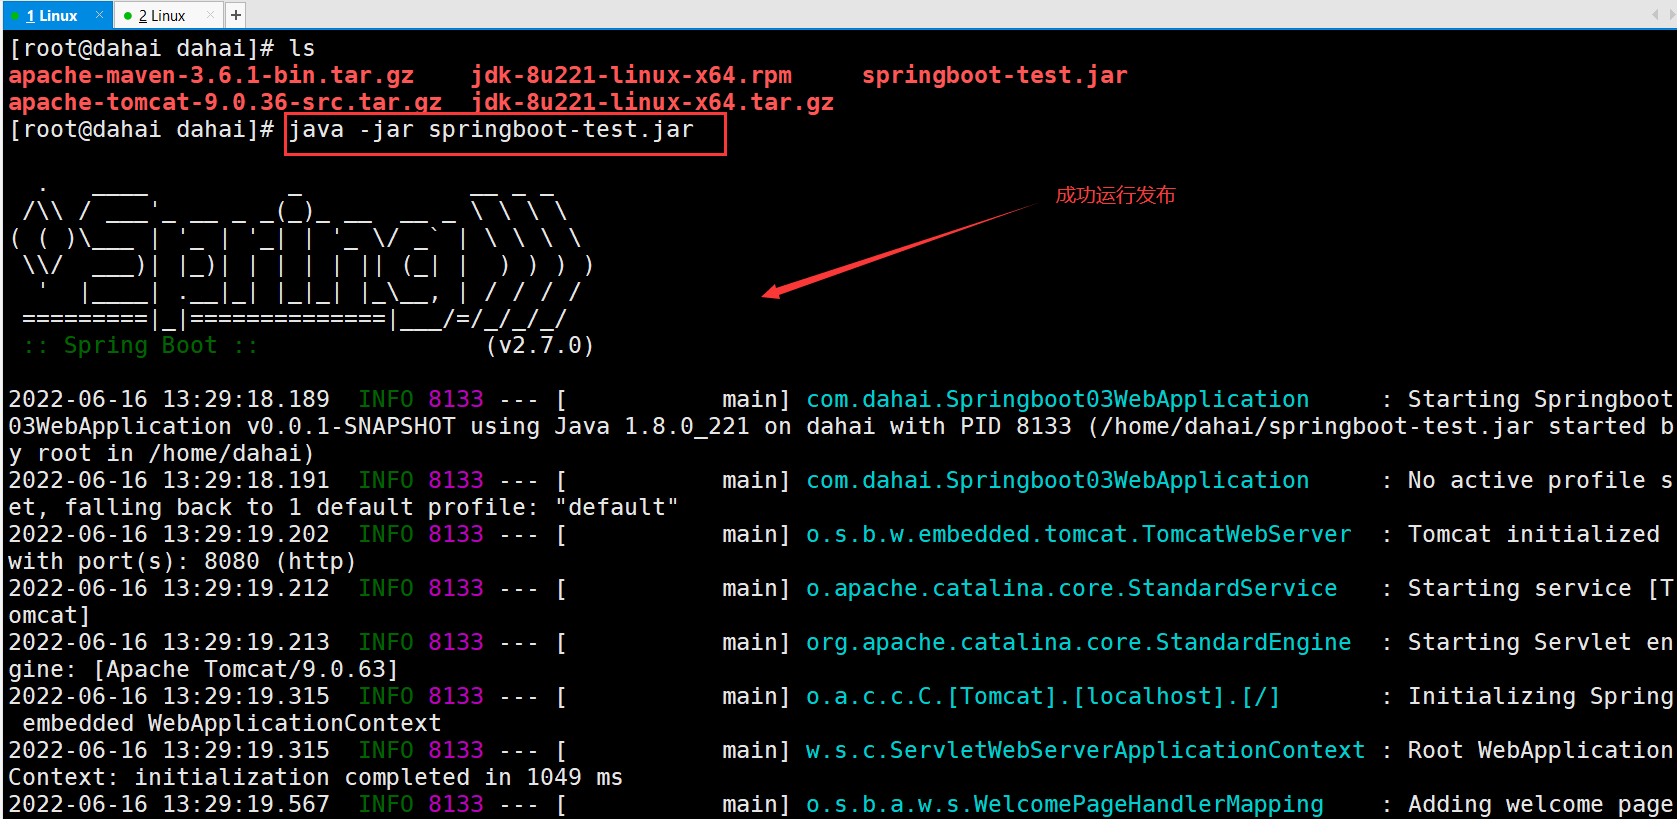The width and height of the screenshot is (1677, 819).
Task: Click the text "embedded WebApplicationContext"
Action: pos(232,724)
